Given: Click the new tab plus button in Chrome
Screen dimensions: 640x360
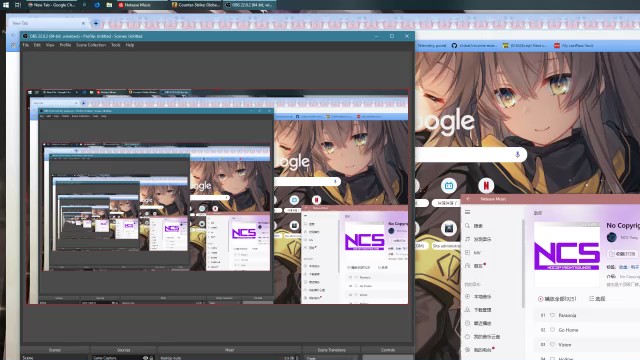Looking at the screenshot, I should (96, 23).
